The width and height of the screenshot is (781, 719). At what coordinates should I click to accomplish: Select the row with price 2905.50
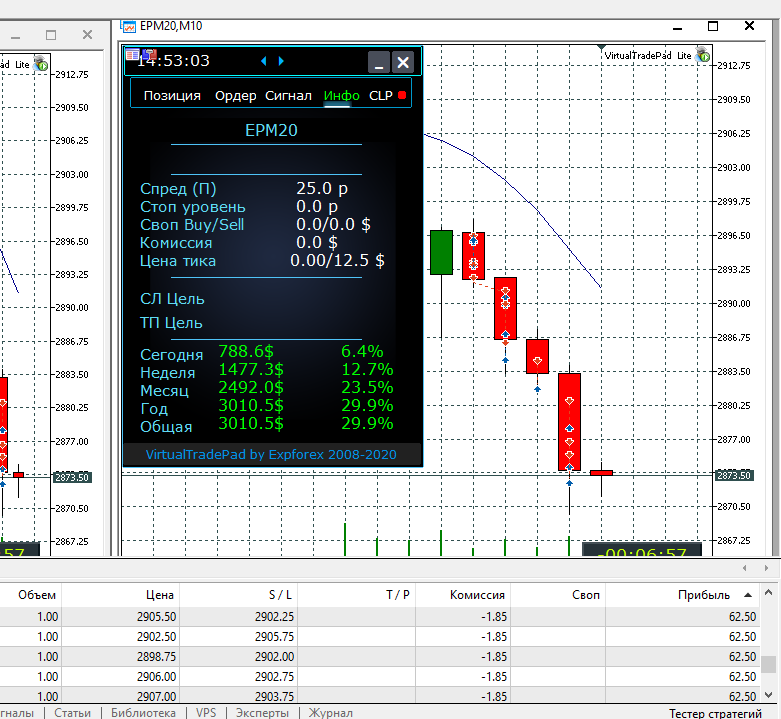coord(380,616)
